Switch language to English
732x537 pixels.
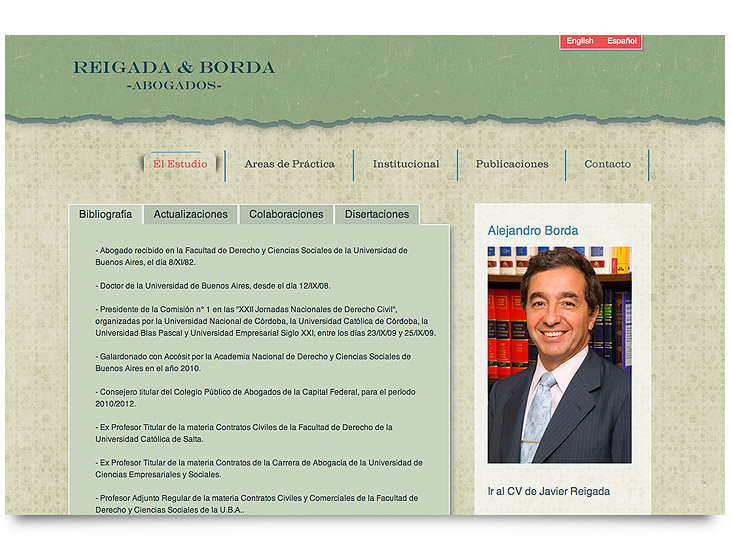(x=579, y=41)
